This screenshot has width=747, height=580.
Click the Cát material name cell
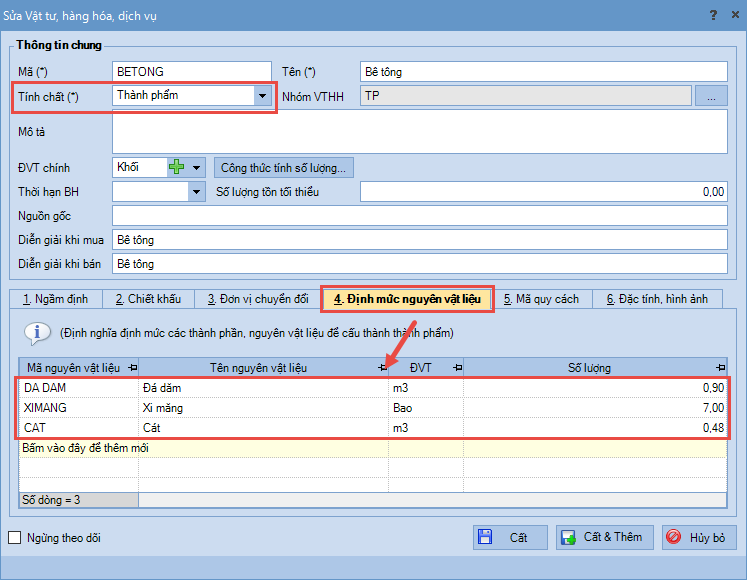(x=263, y=428)
